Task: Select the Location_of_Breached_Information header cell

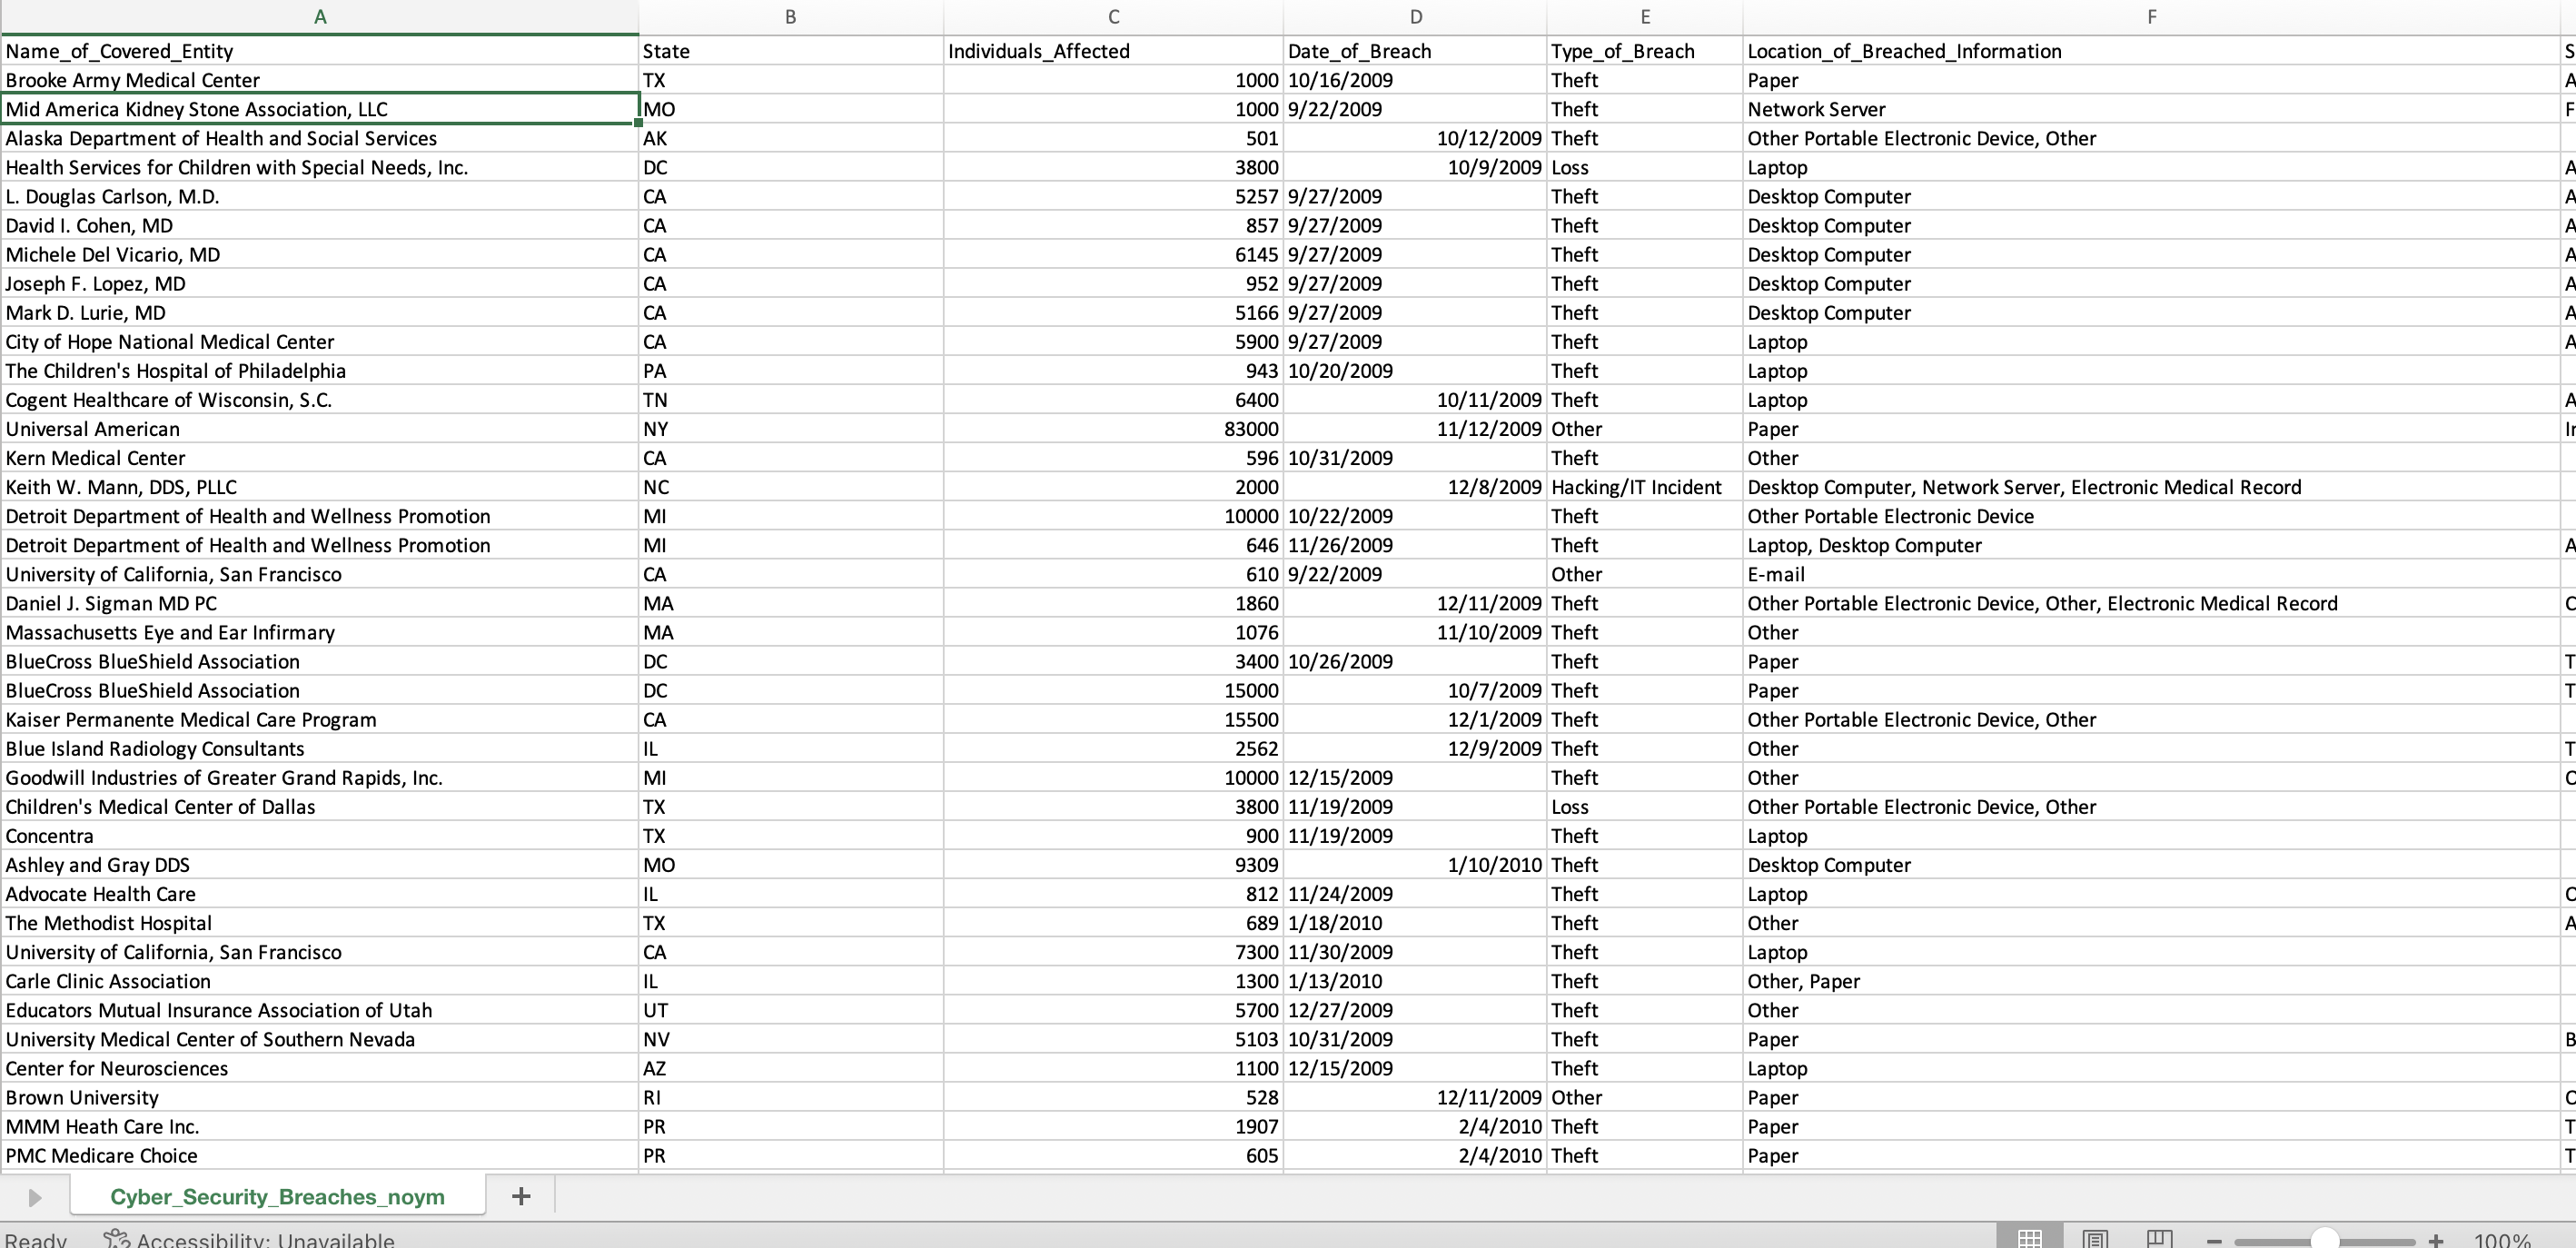Action: (2151, 51)
